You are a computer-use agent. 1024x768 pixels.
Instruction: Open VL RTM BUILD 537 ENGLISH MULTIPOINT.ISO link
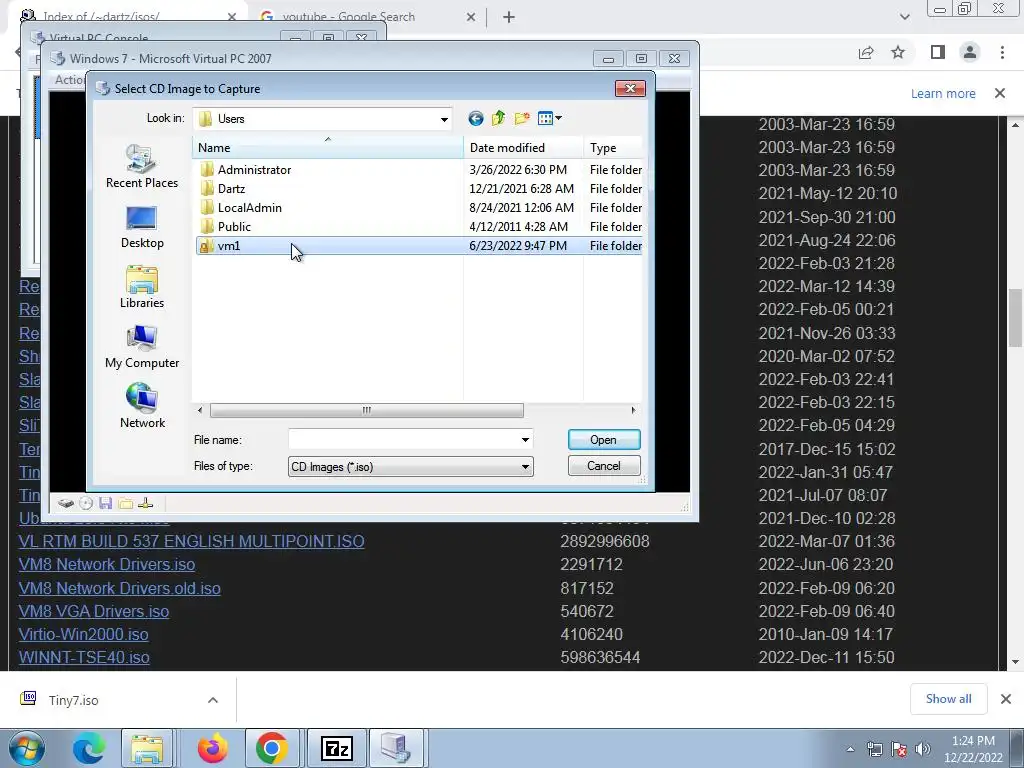coord(191,541)
